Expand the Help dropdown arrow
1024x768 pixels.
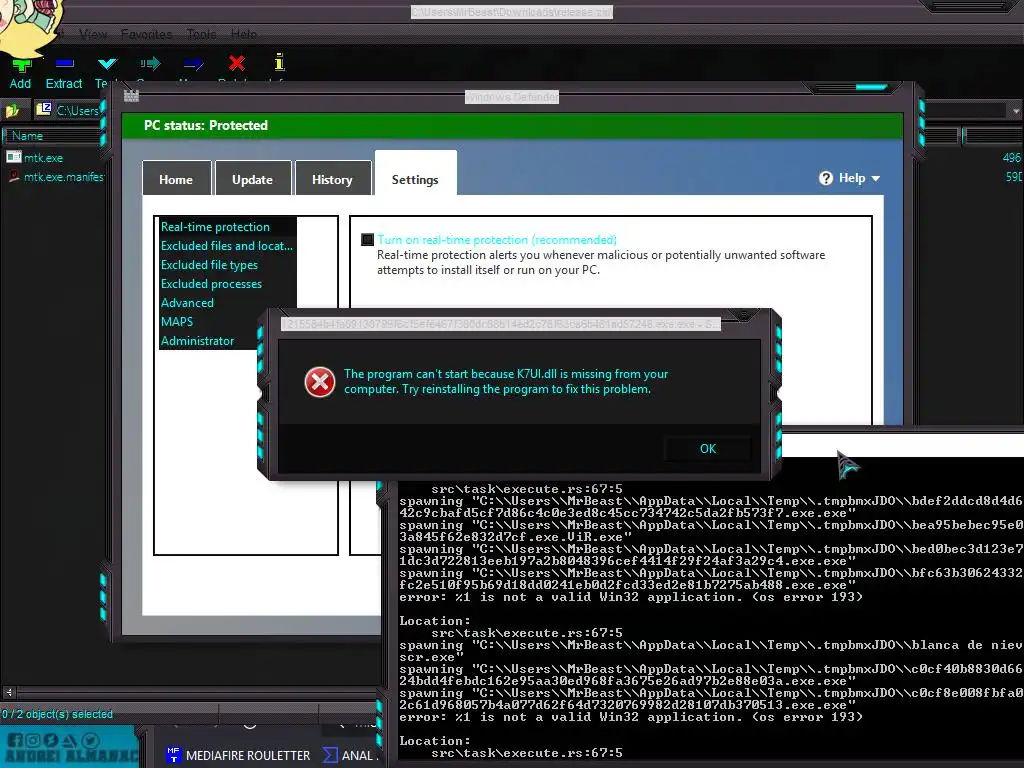coord(875,178)
